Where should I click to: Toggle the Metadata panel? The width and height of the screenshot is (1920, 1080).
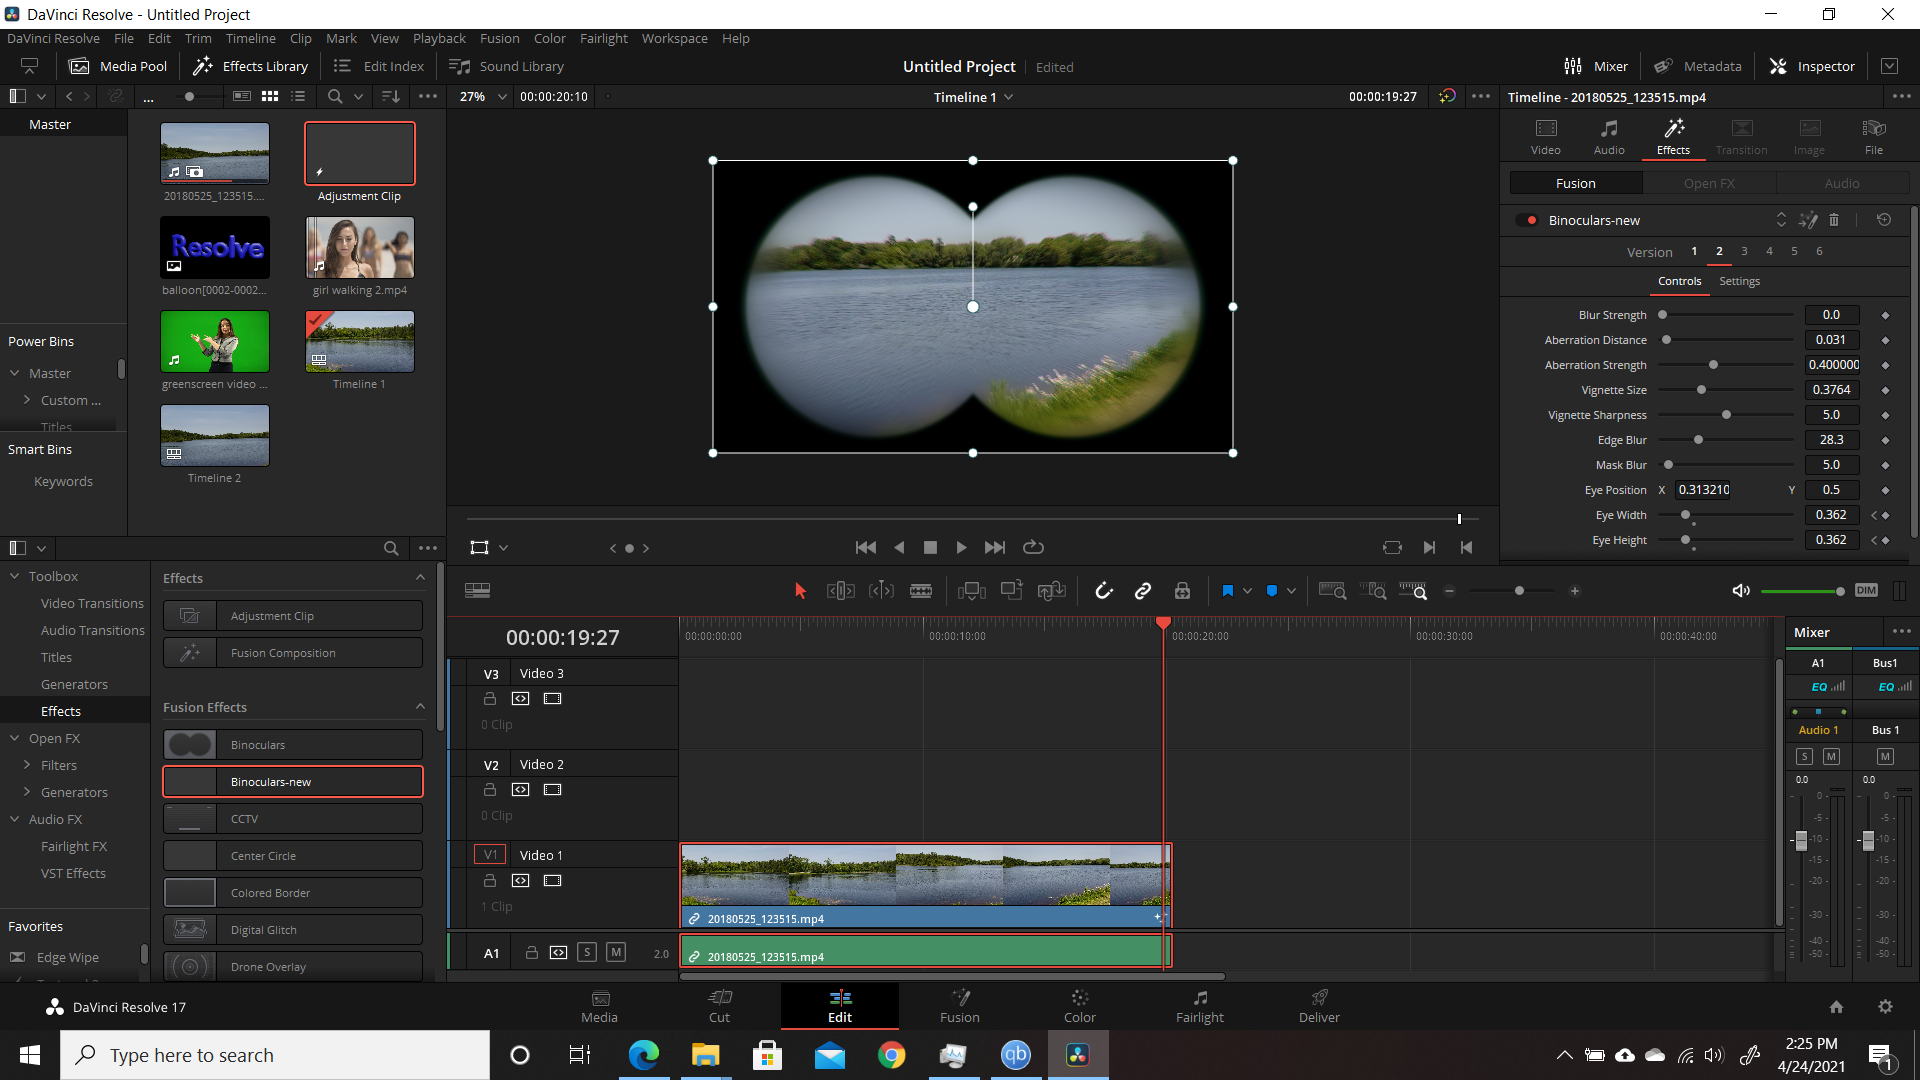coord(1698,66)
